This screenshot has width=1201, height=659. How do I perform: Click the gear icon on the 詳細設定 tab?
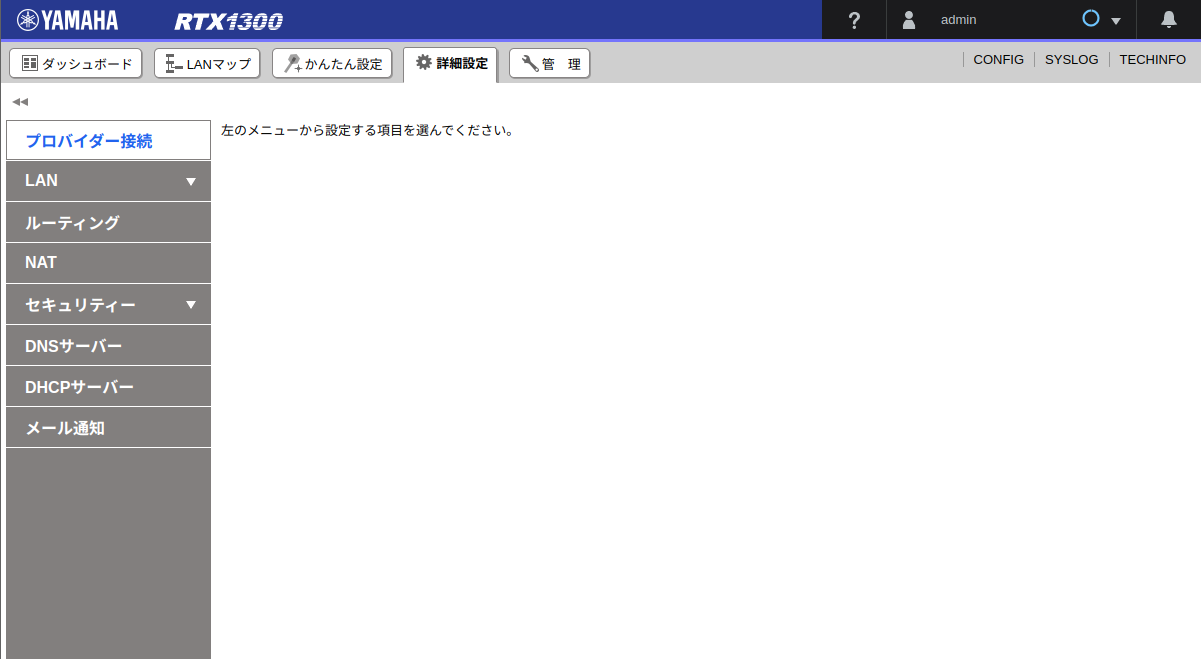[425, 62]
